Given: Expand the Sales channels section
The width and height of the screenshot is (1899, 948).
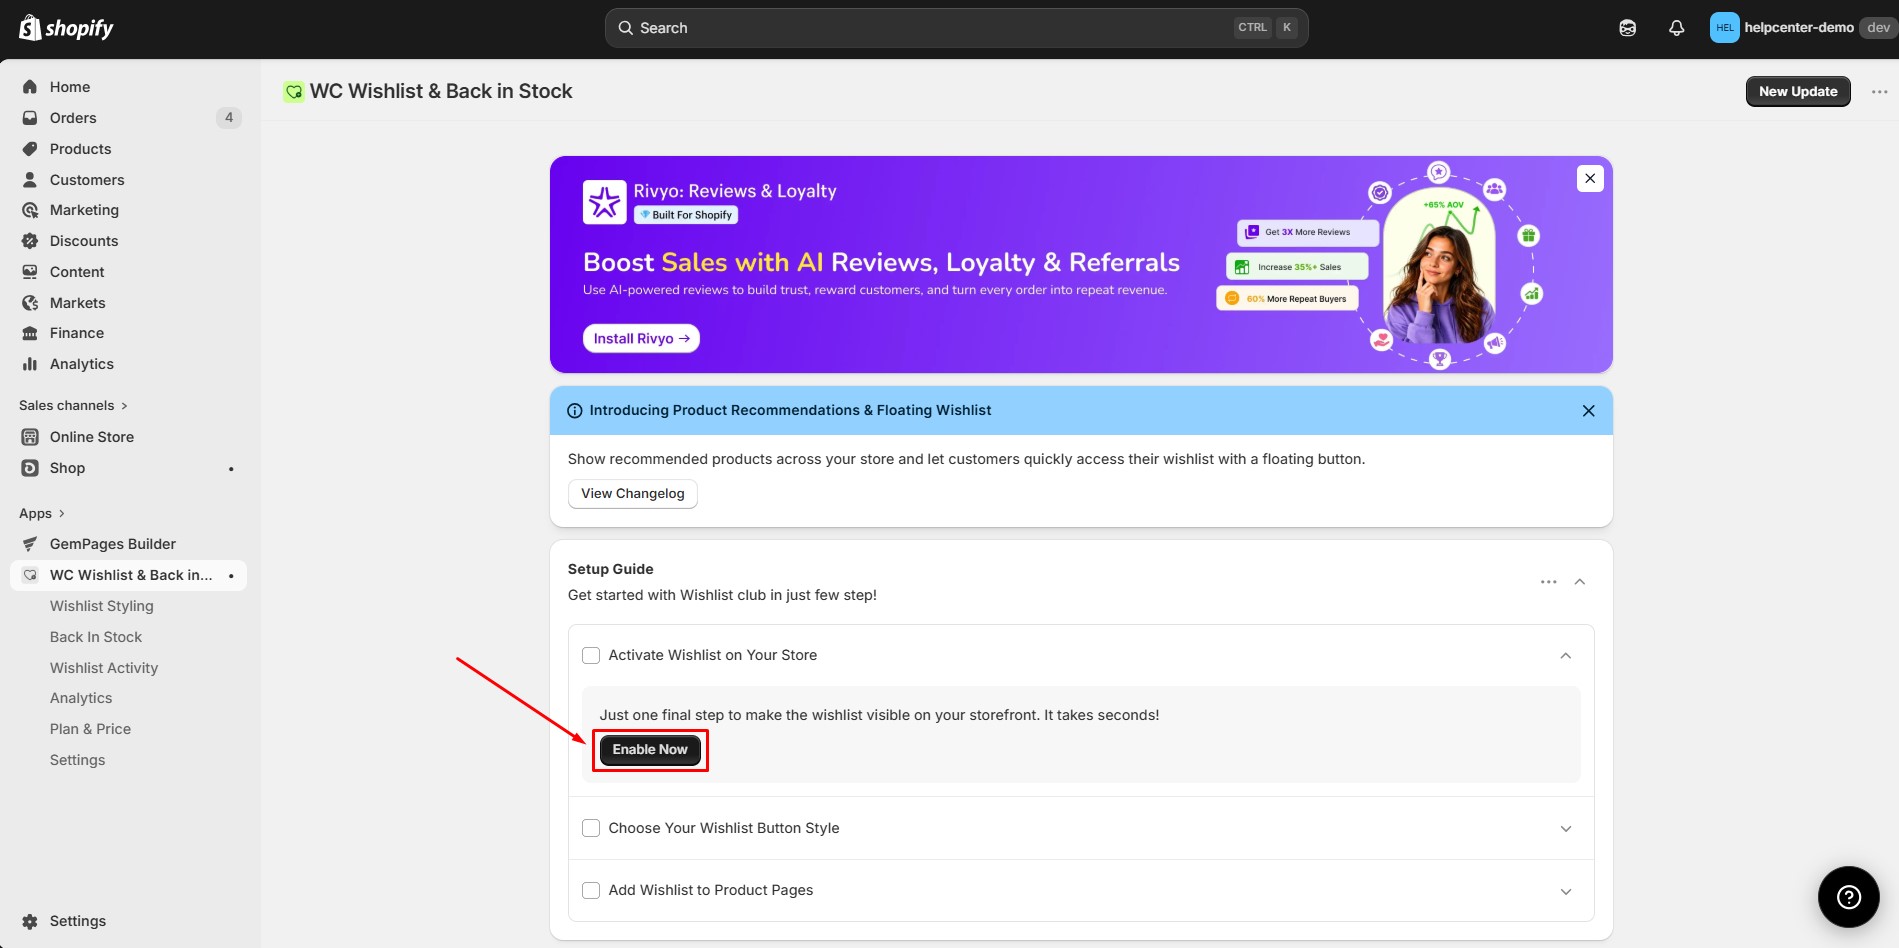Looking at the screenshot, I should pyautogui.click(x=74, y=405).
